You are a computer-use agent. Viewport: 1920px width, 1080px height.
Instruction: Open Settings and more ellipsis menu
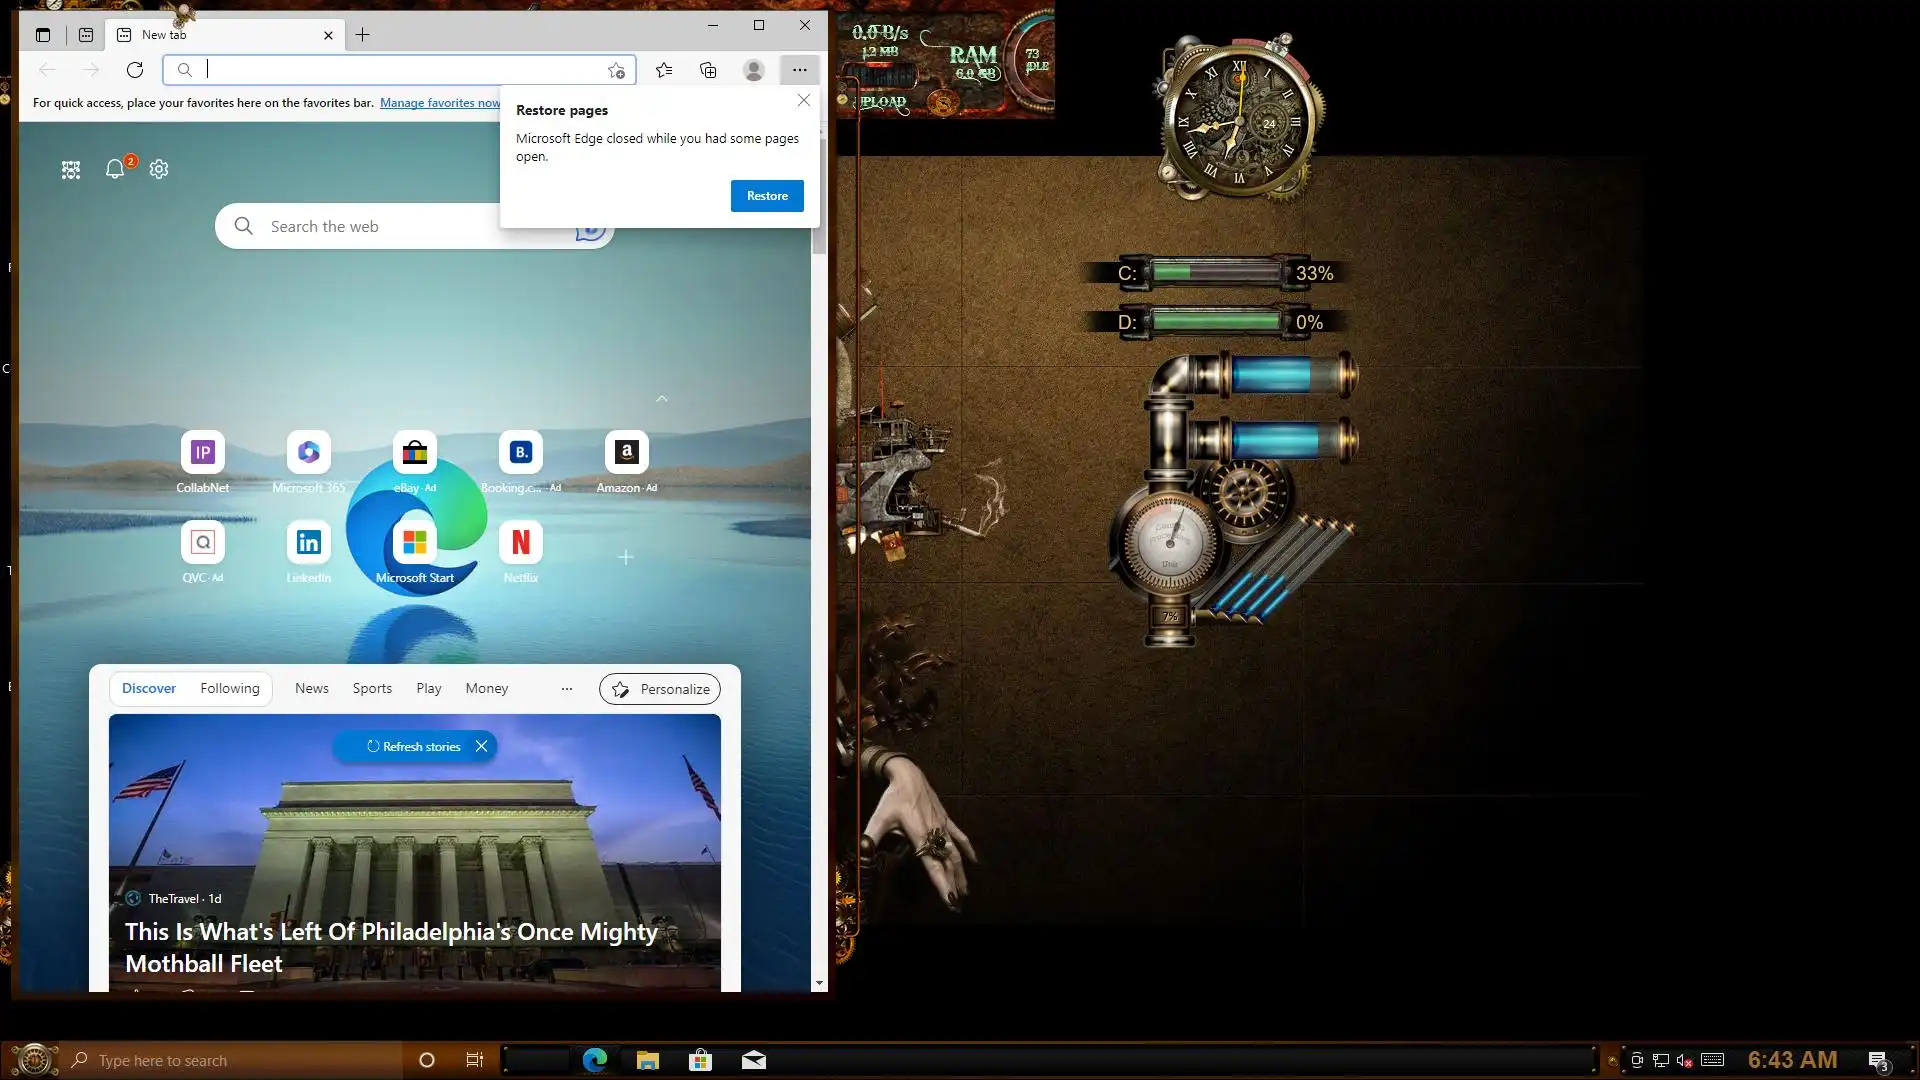[x=800, y=70]
